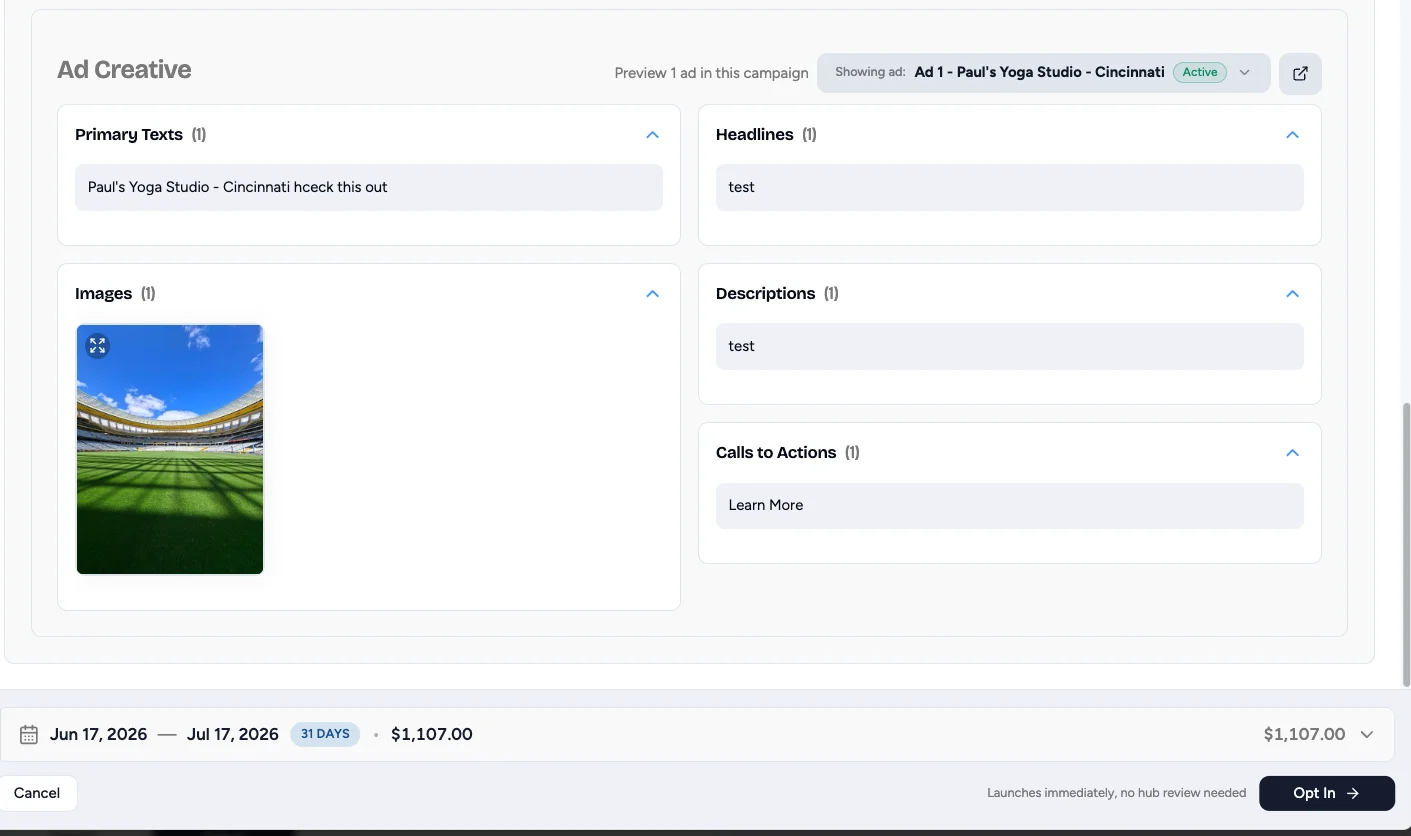The image size is (1411, 836).
Task: Click the page vertical scrollbar
Action: pyautogui.click(x=1405, y=544)
